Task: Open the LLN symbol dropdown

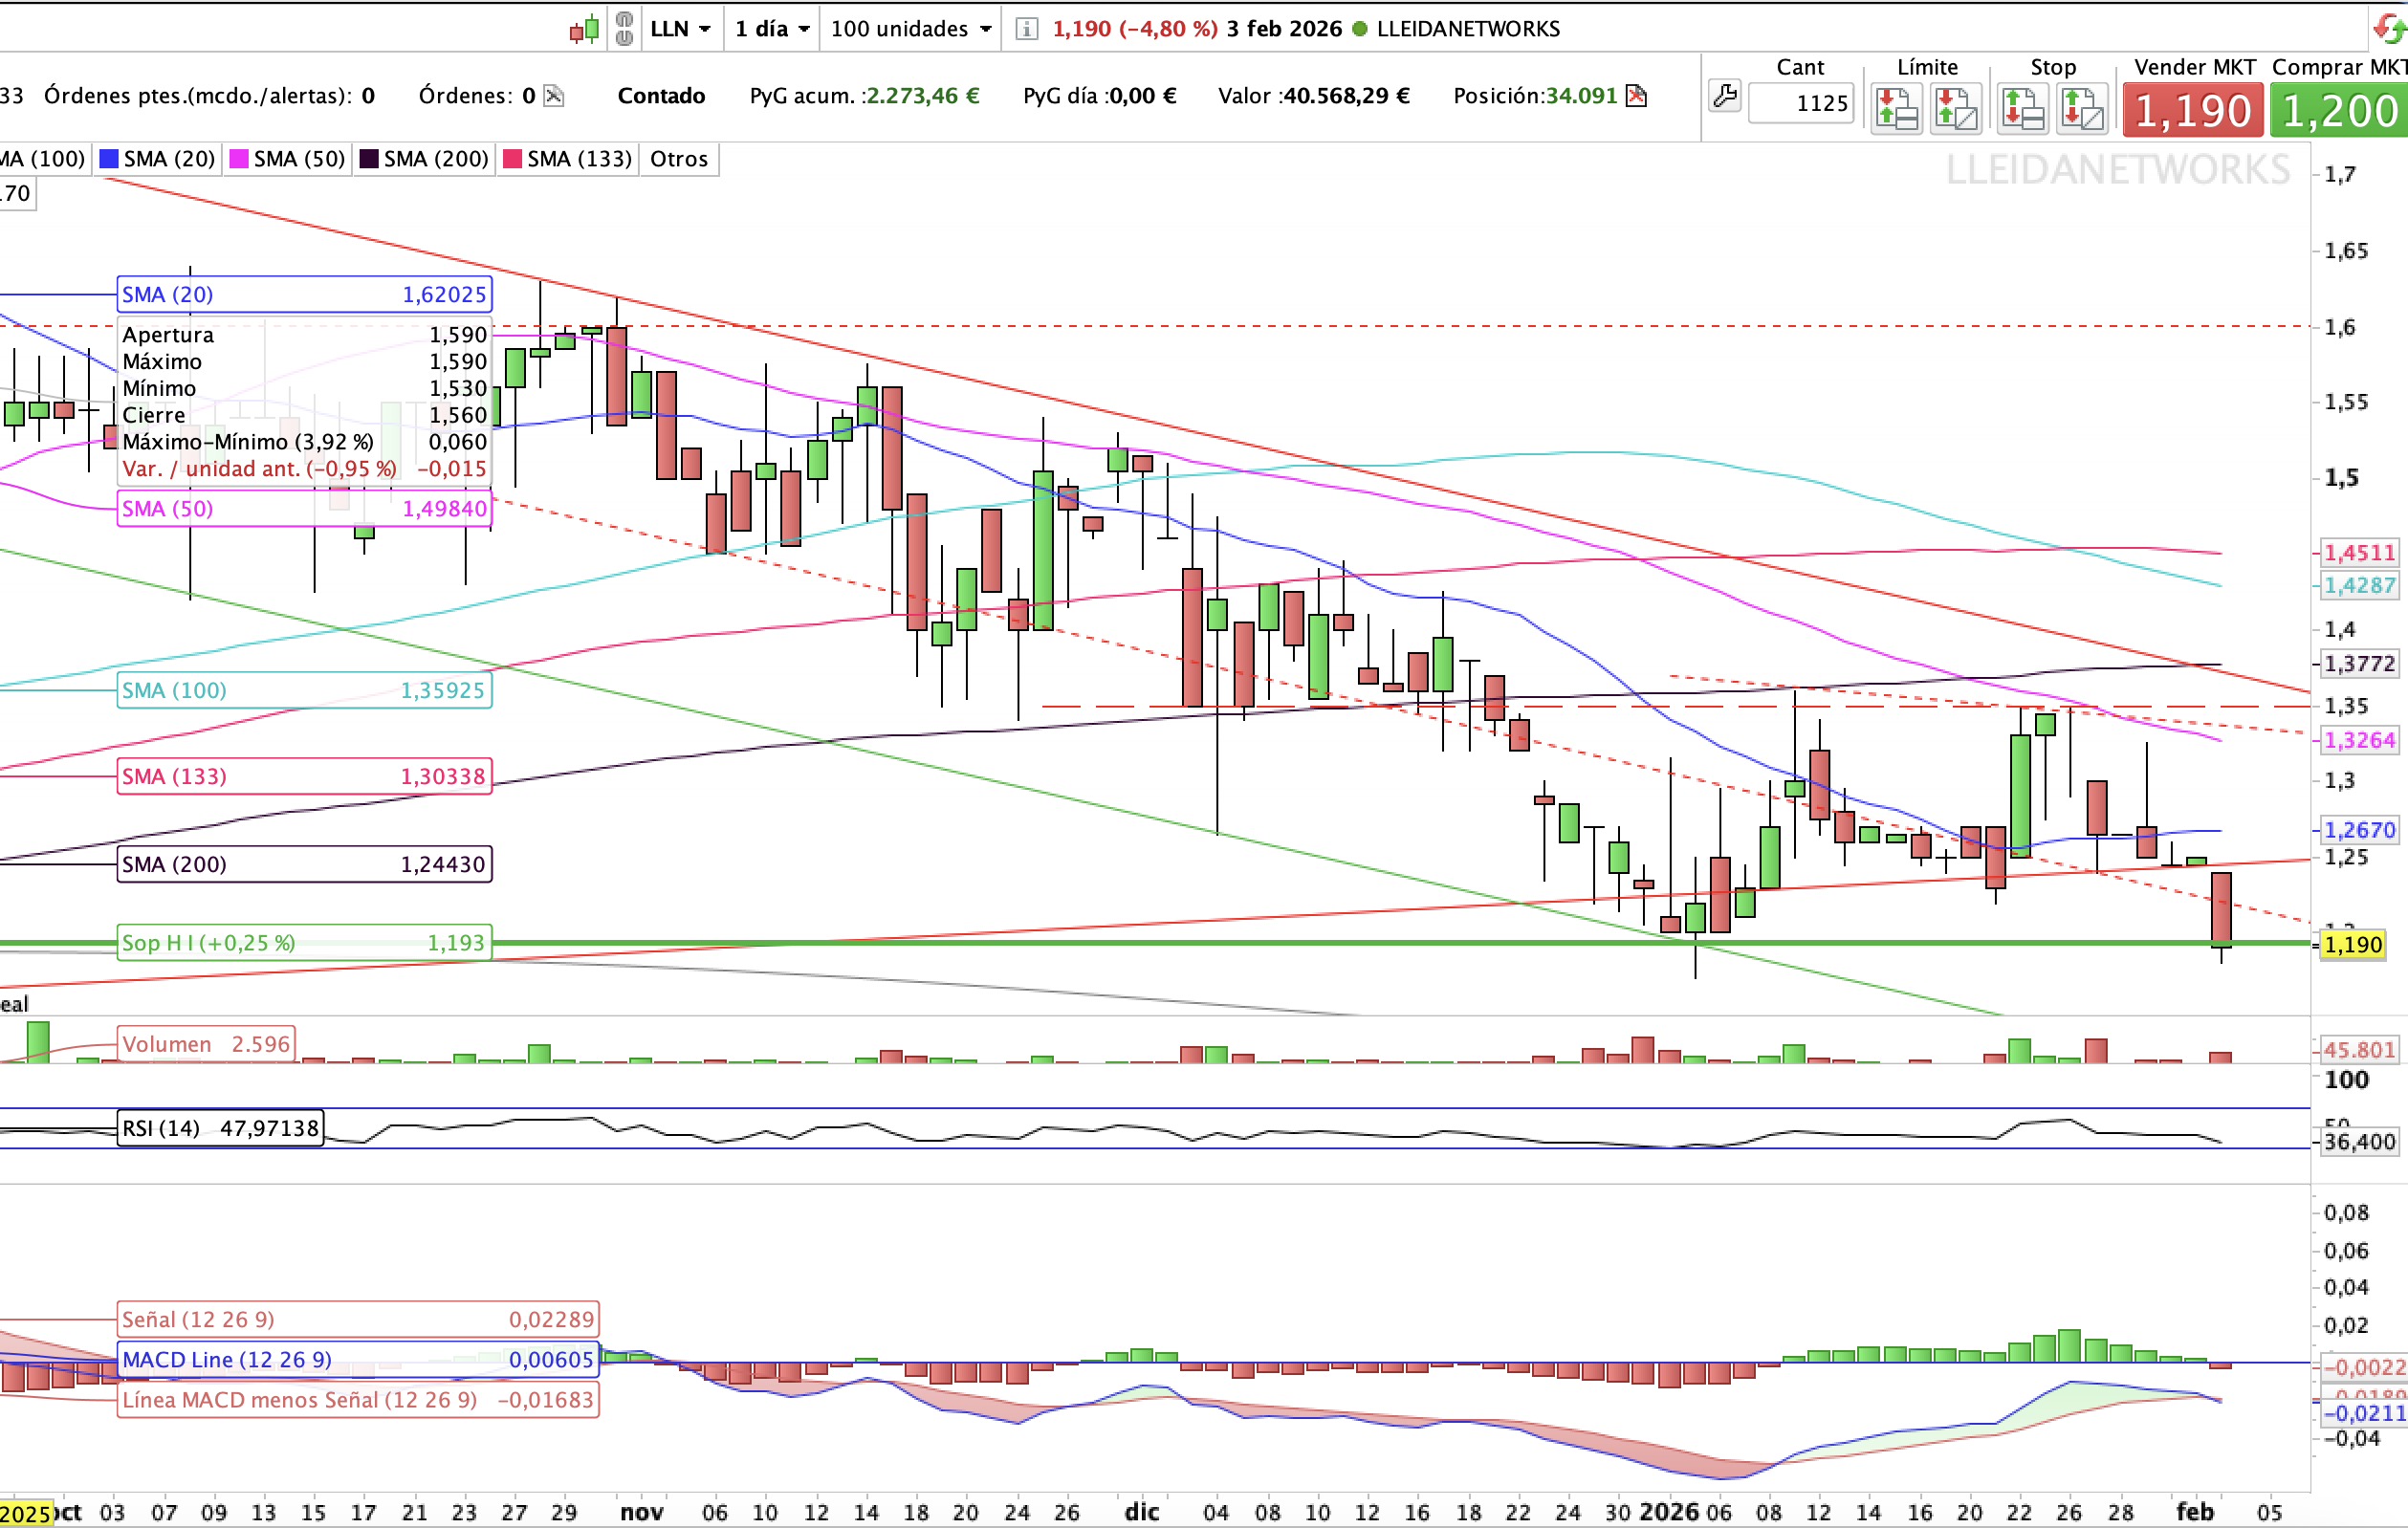Action: tap(680, 29)
